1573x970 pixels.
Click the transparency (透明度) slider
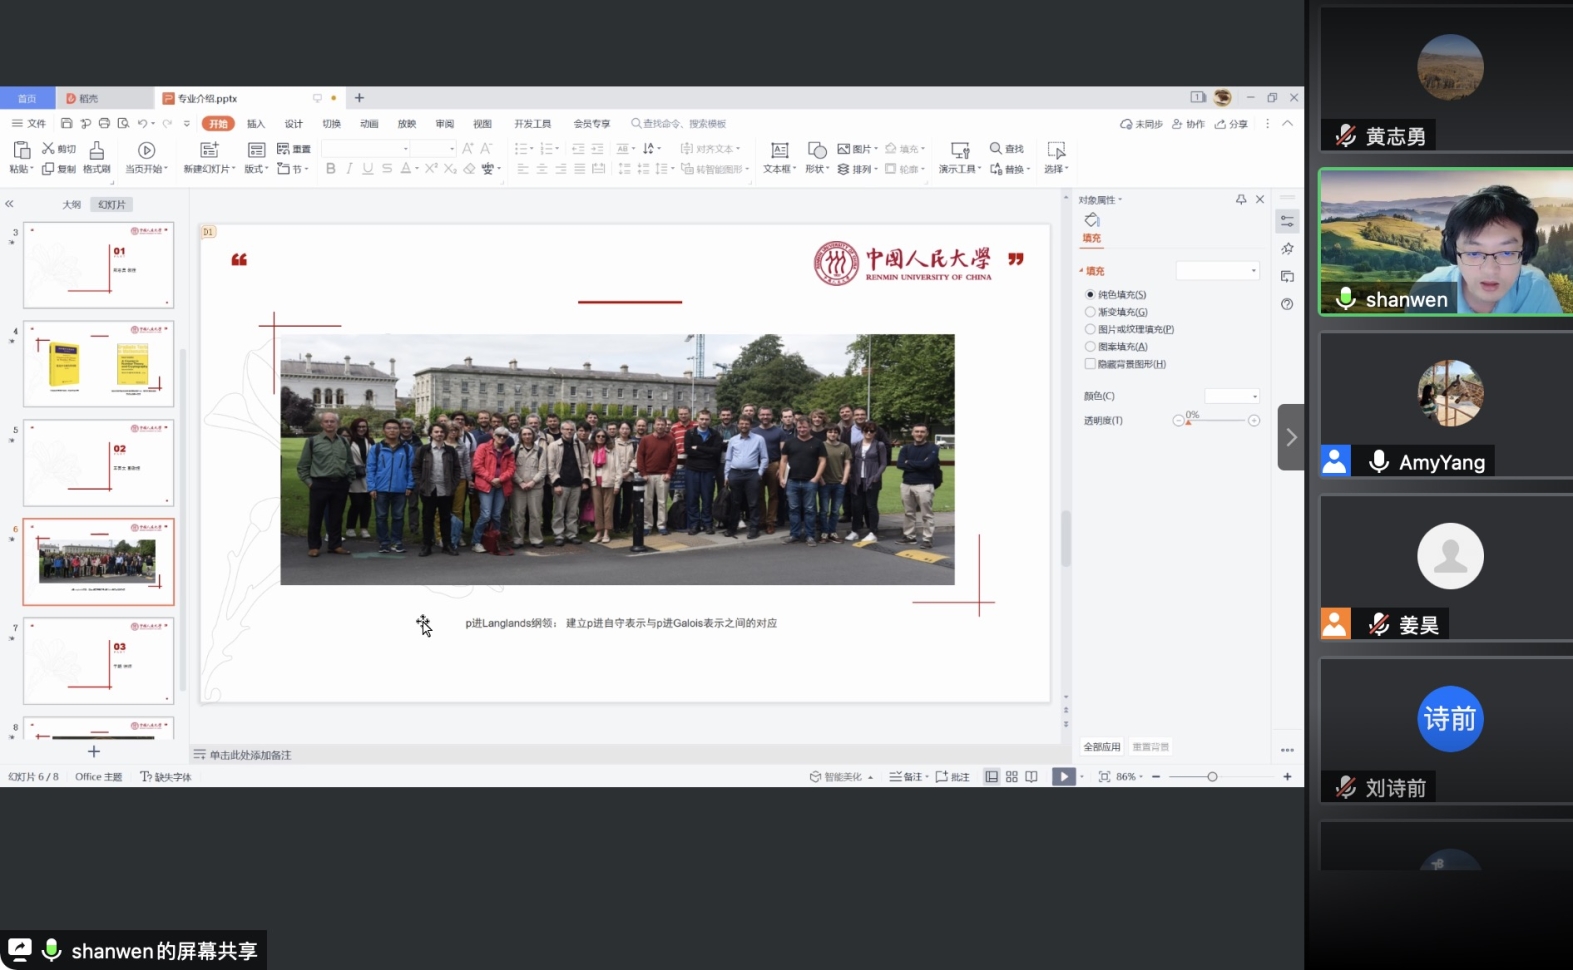tap(1215, 421)
